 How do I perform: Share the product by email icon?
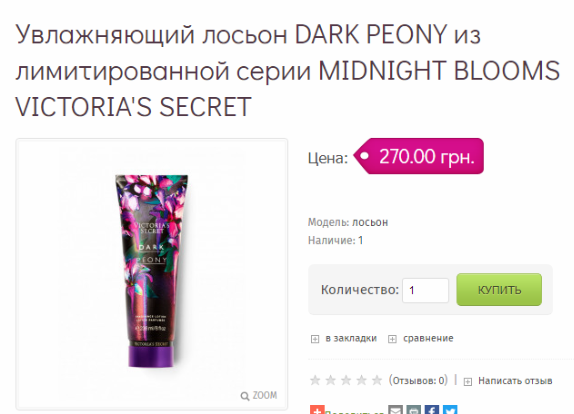click(395, 410)
